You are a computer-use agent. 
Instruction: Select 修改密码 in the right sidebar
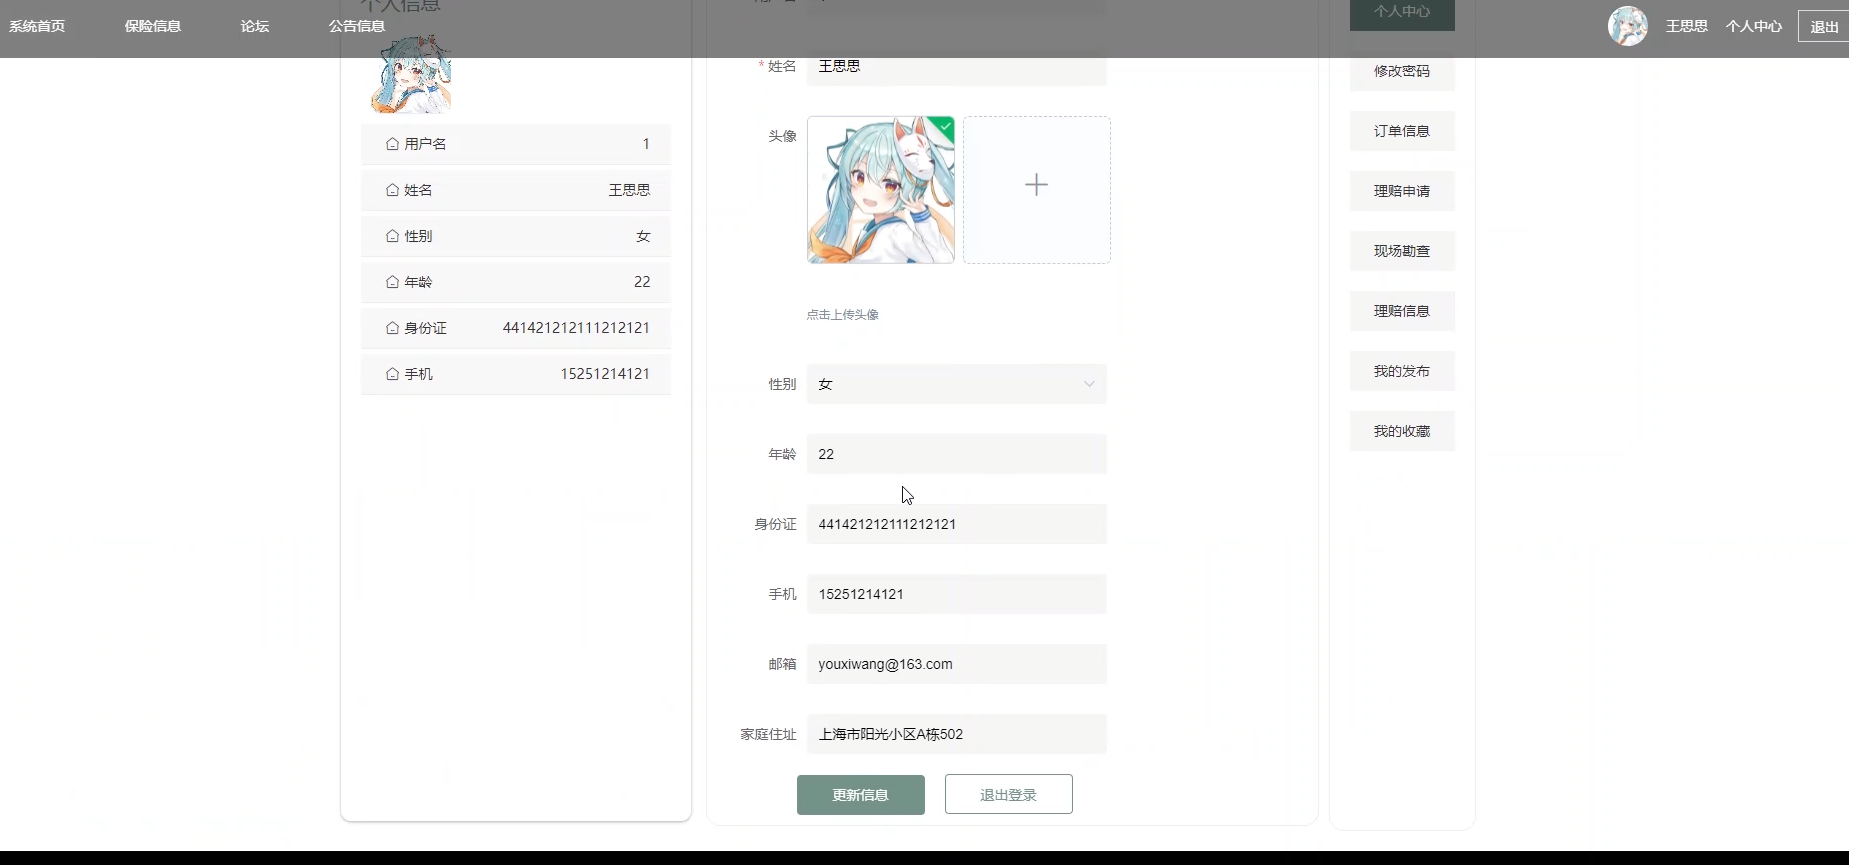coord(1402,71)
